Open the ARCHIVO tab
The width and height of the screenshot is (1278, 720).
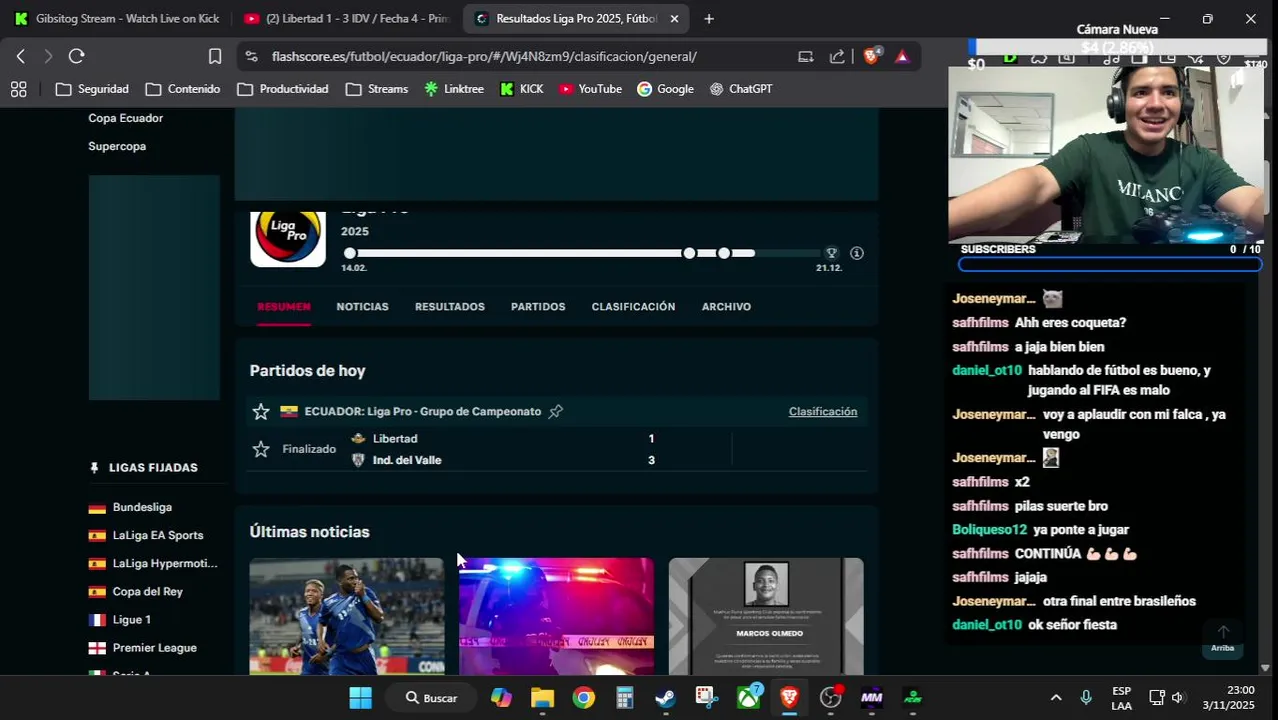pos(726,307)
